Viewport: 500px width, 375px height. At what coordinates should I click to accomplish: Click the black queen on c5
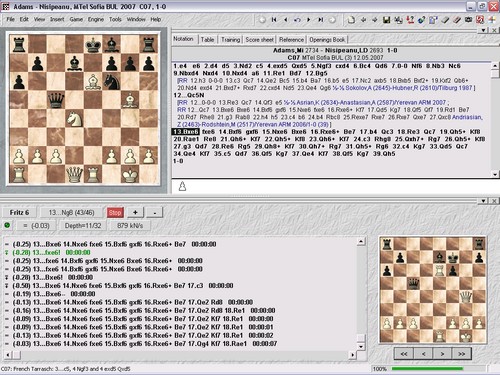[56, 100]
